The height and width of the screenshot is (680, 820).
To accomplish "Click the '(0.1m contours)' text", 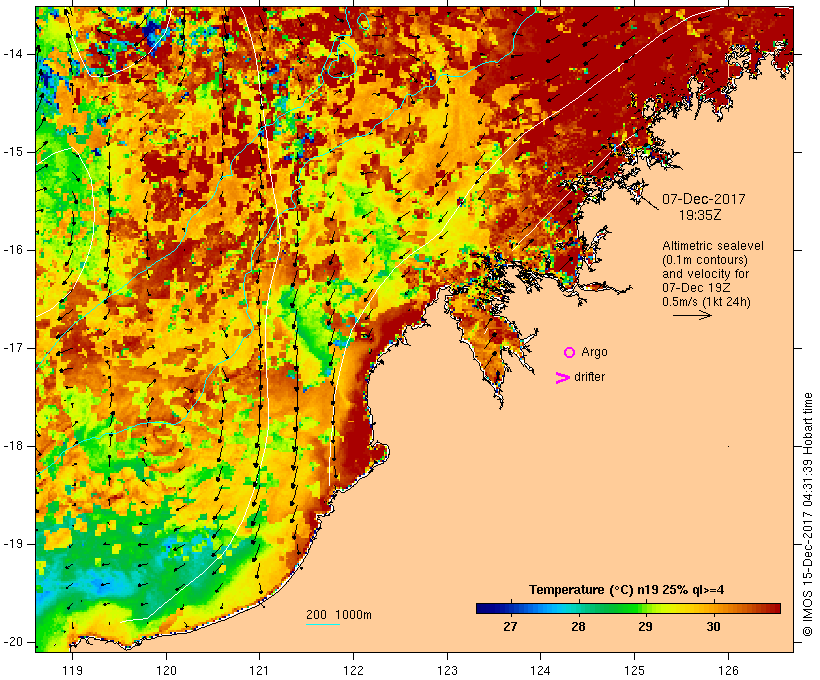I will 705,260.
